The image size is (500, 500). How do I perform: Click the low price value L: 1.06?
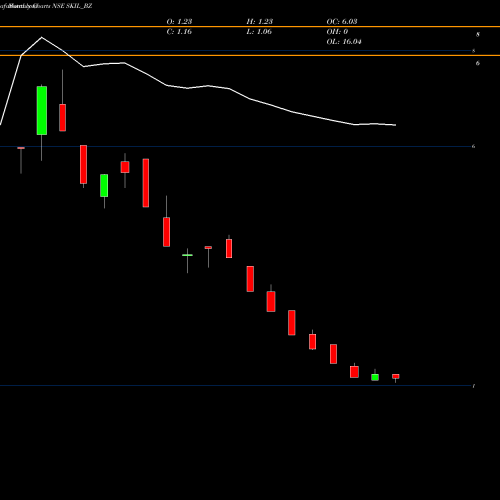(259, 31)
